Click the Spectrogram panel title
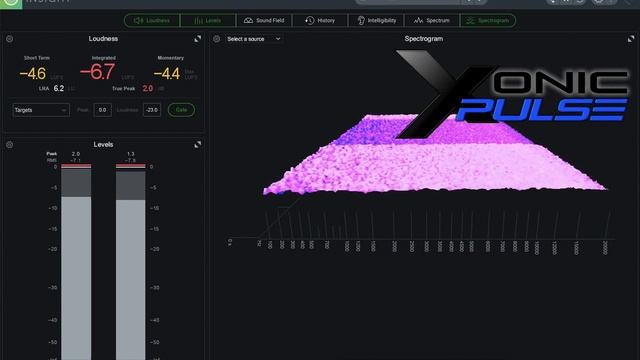 point(424,39)
